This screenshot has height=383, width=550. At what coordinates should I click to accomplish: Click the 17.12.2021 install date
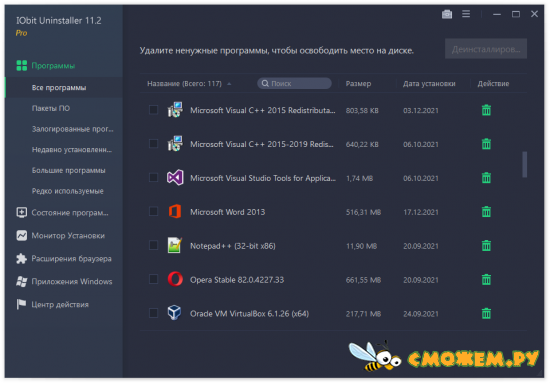pyautogui.click(x=421, y=212)
